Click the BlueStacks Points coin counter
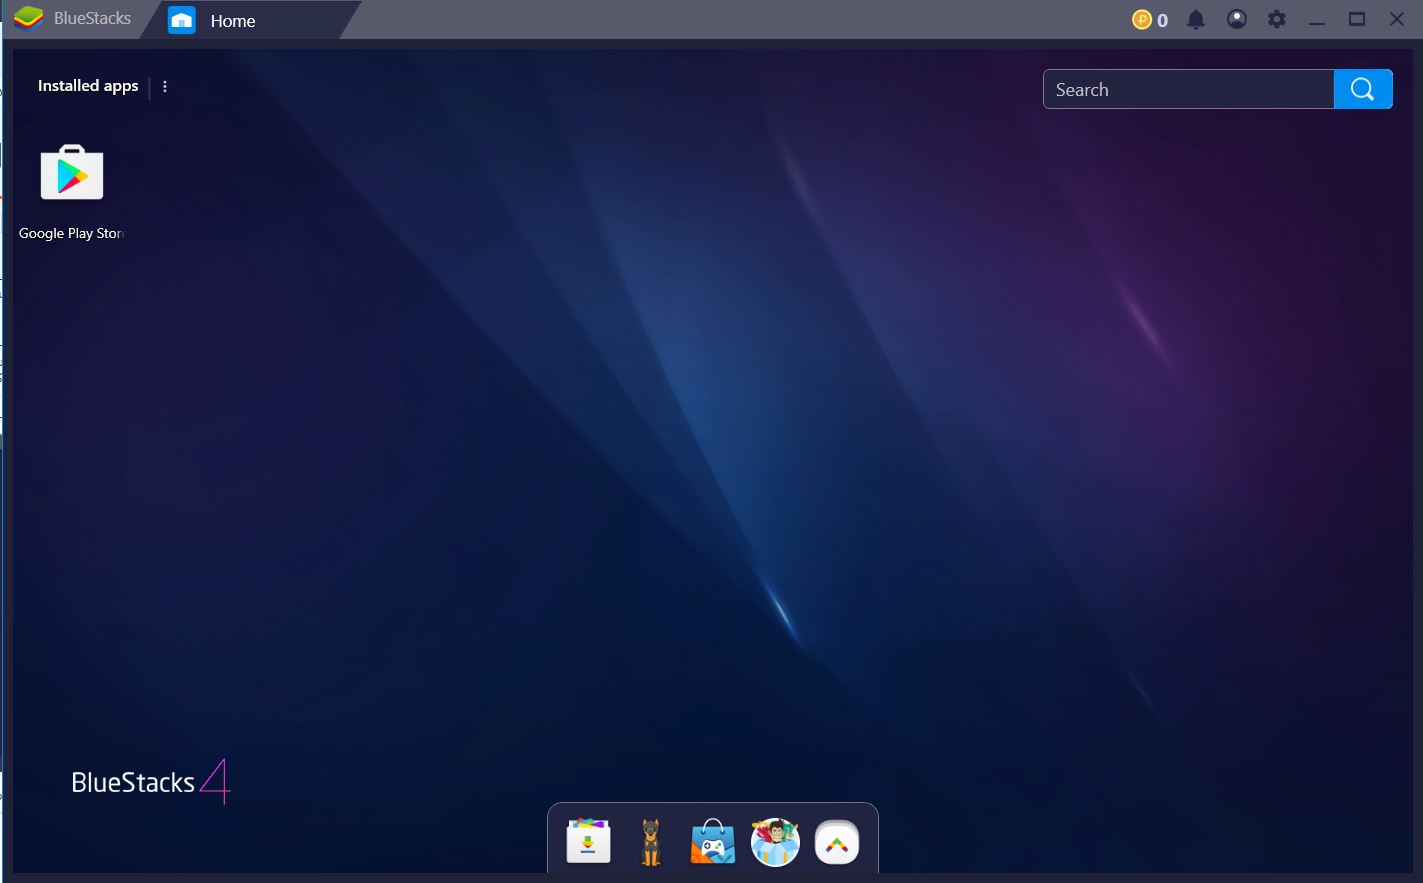Image resolution: width=1423 pixels, height=883 pixels. (1149, 19)
